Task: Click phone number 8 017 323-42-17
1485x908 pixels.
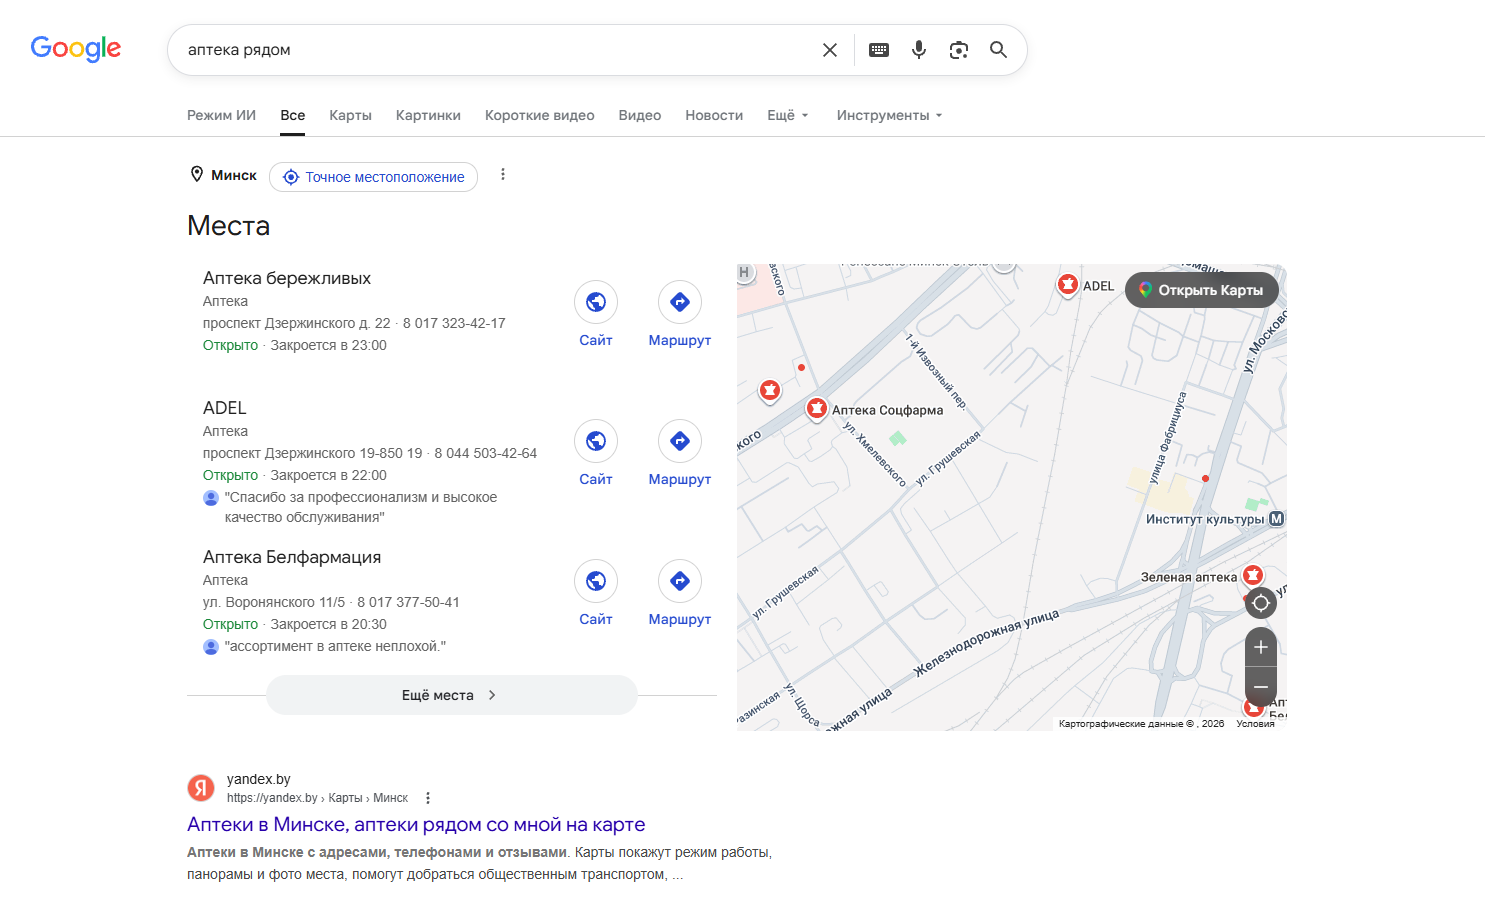Action: click(x=454, y=323)
